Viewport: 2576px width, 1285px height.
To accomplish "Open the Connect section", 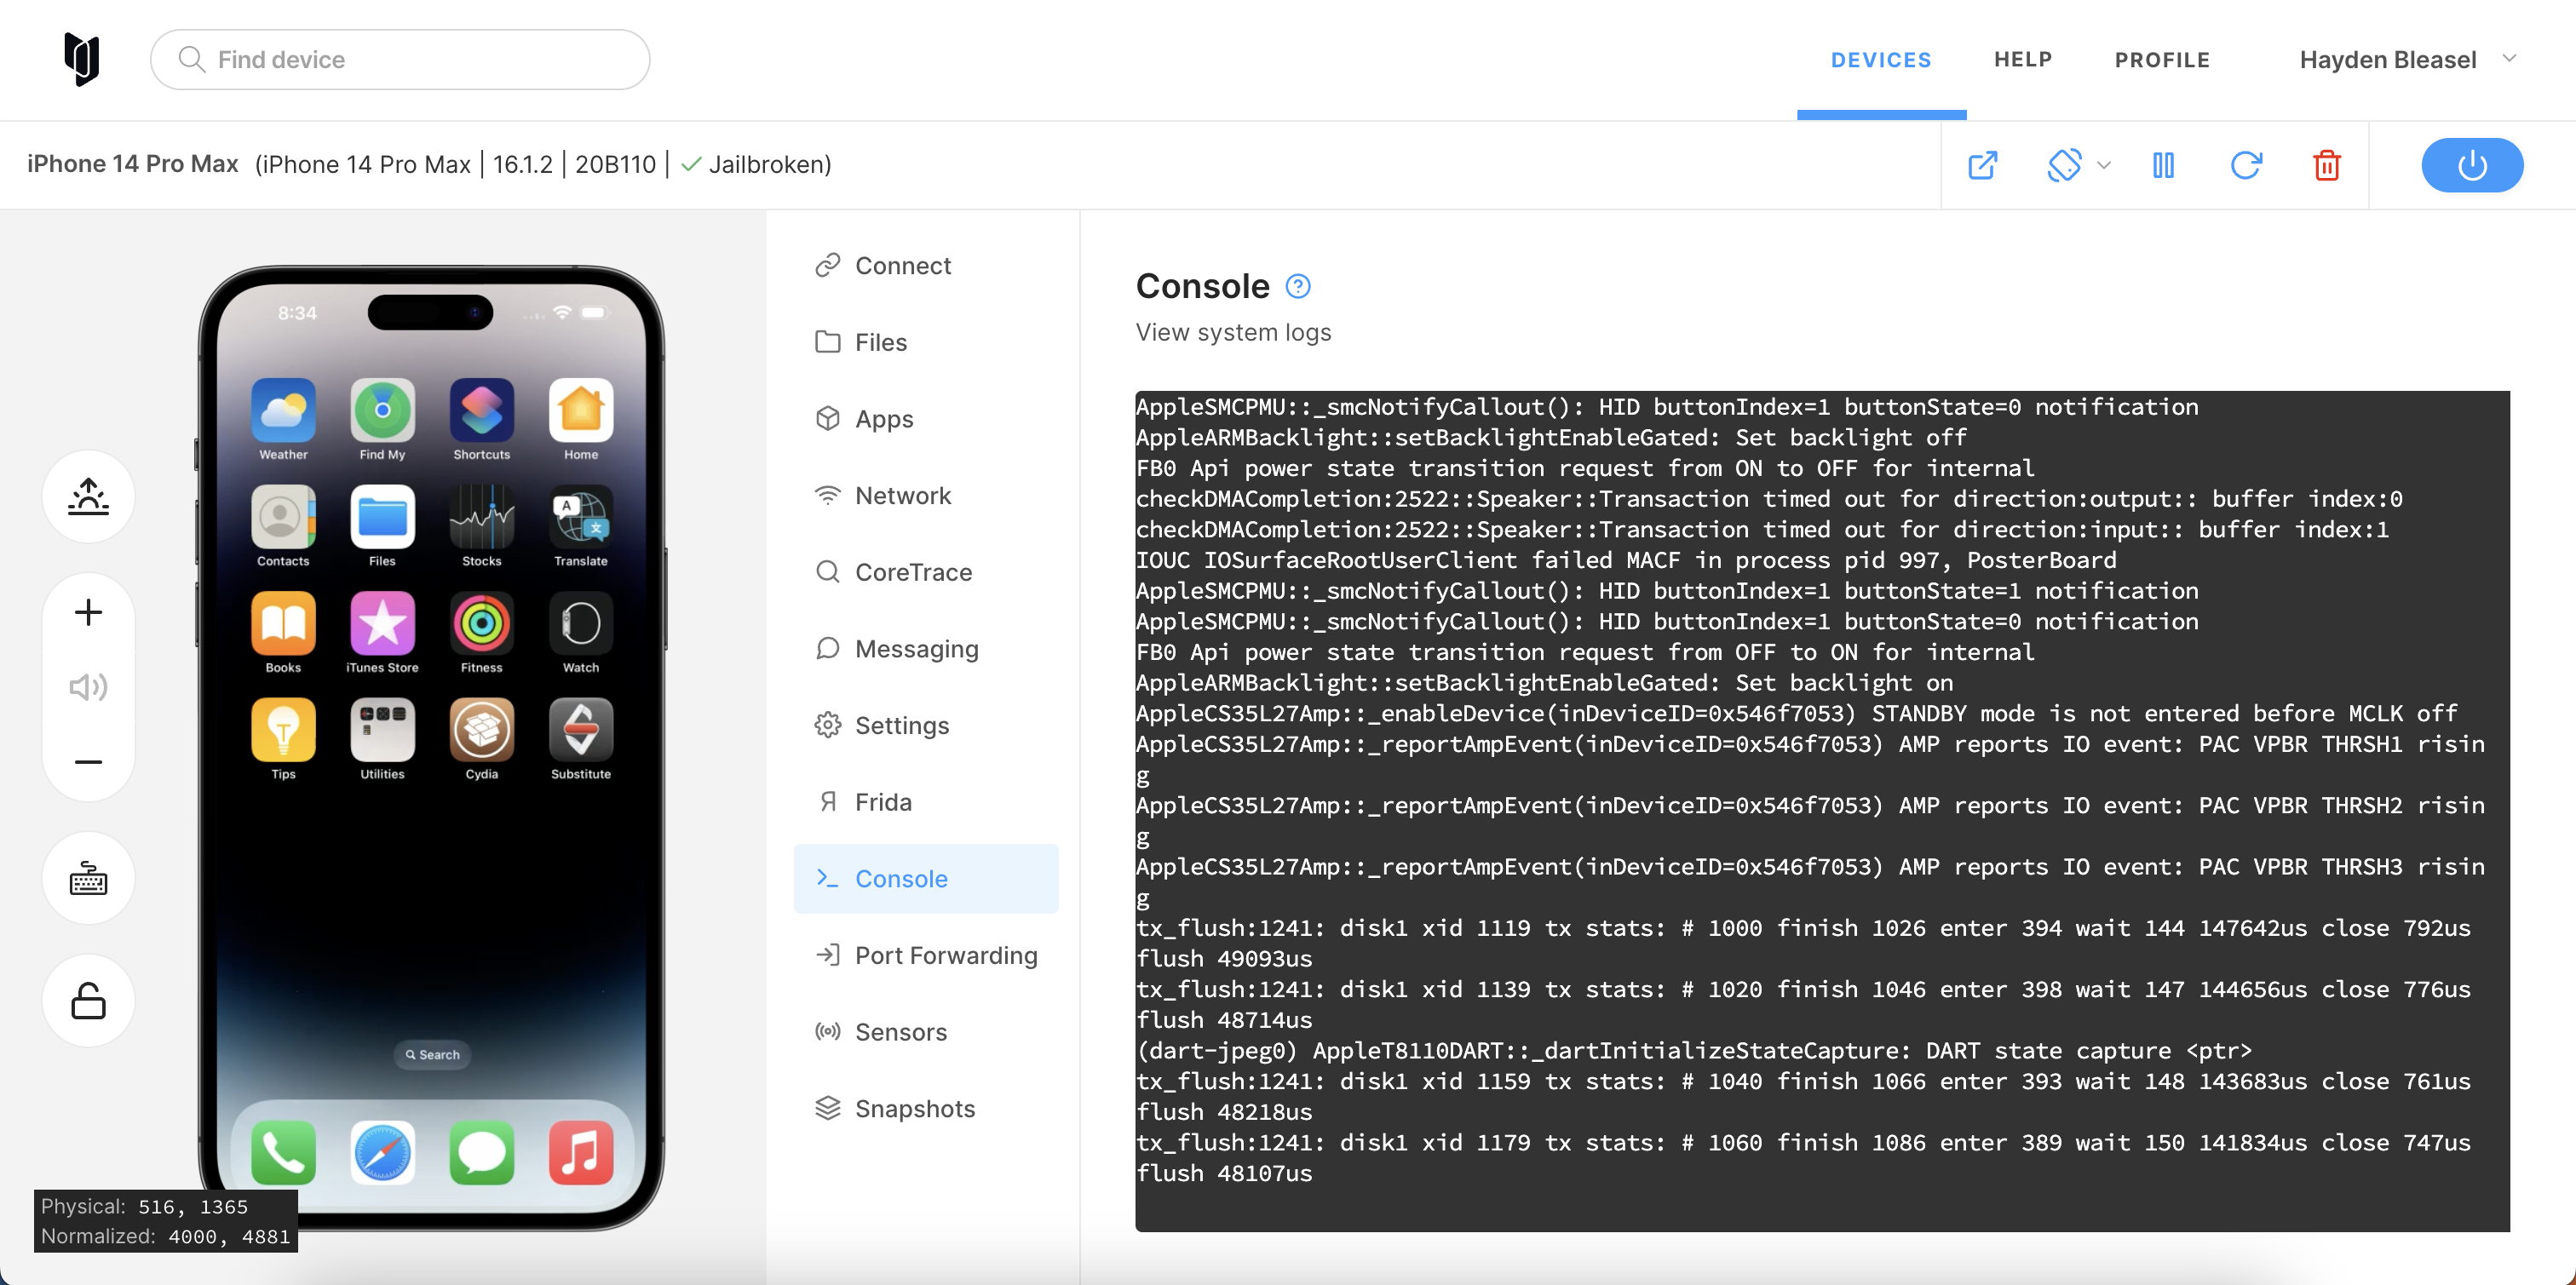I will pos(926,266).
